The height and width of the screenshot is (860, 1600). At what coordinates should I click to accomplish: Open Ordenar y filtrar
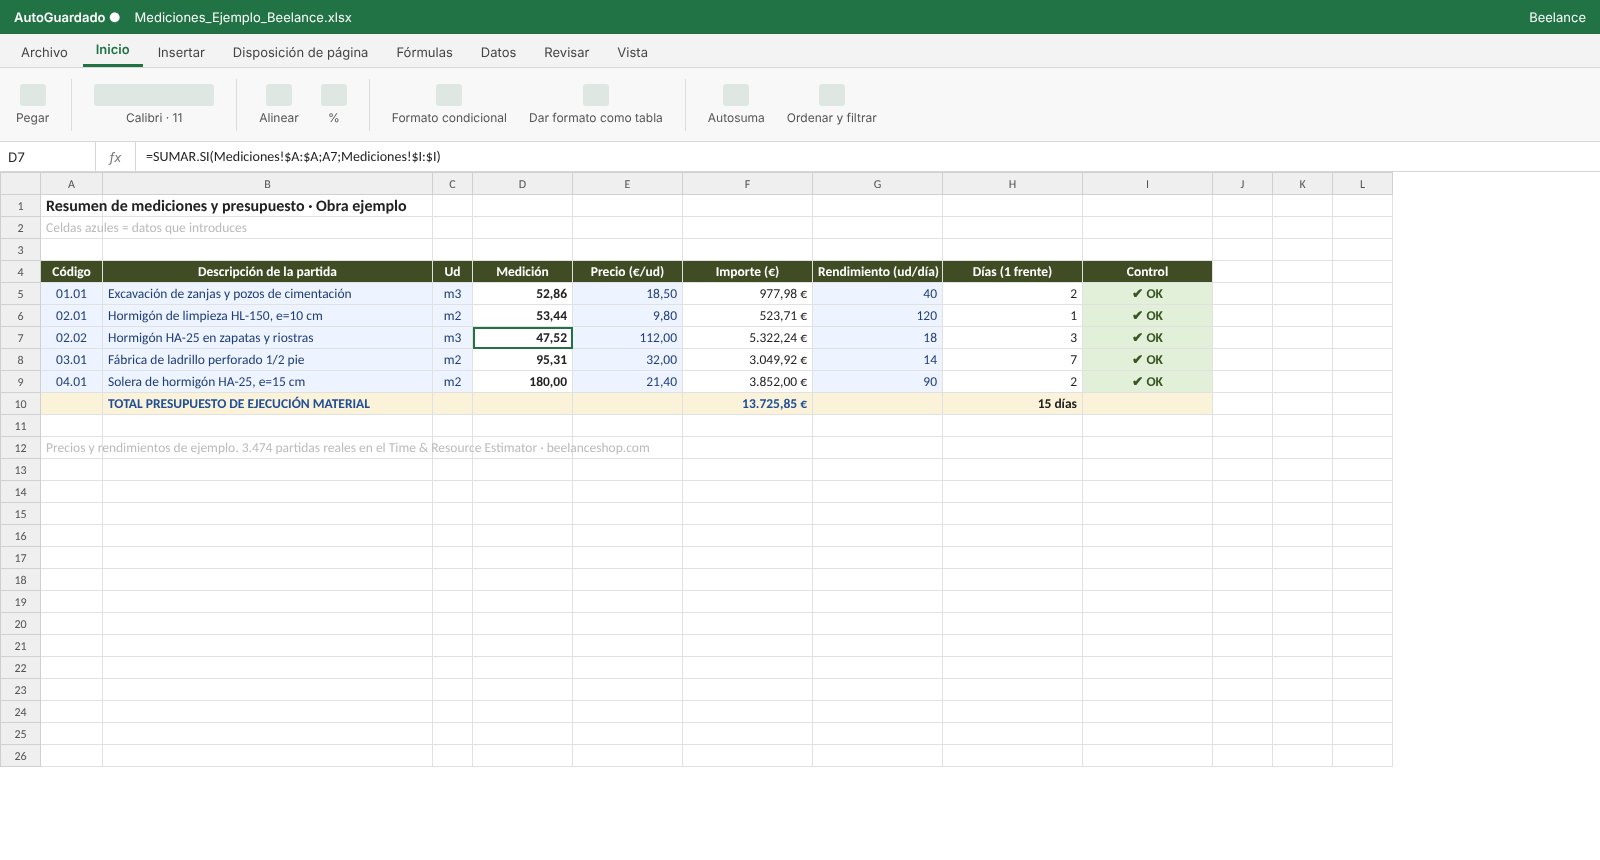point(832,105)
